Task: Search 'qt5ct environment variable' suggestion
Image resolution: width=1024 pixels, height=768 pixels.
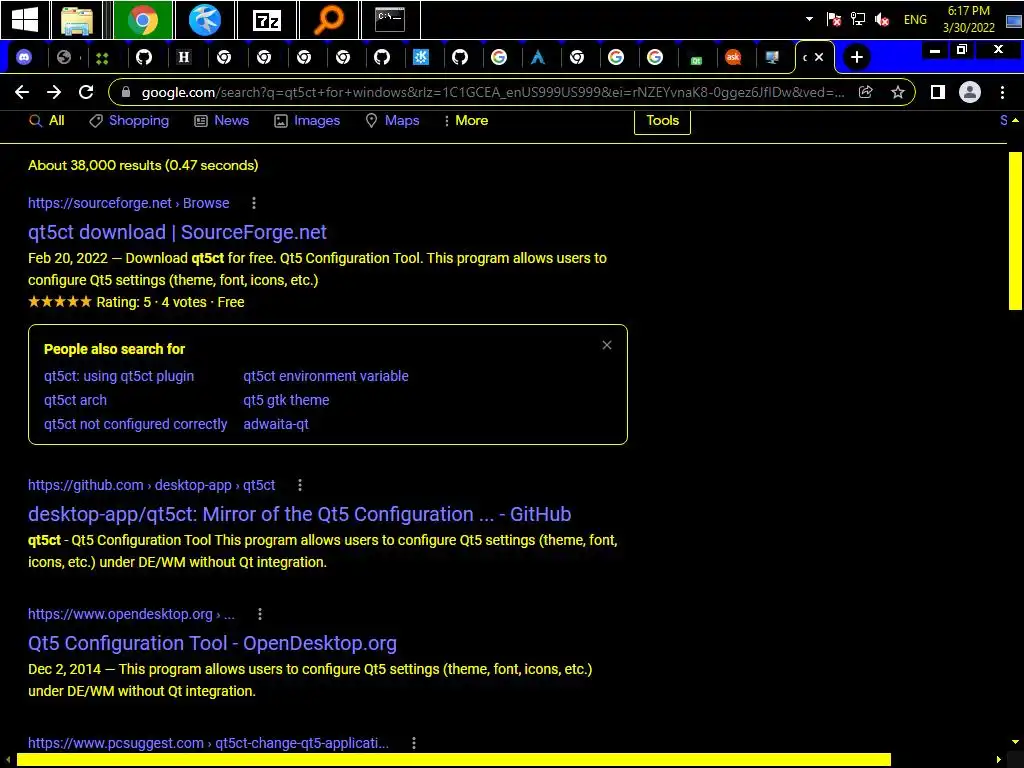Action: coord(326,376)
